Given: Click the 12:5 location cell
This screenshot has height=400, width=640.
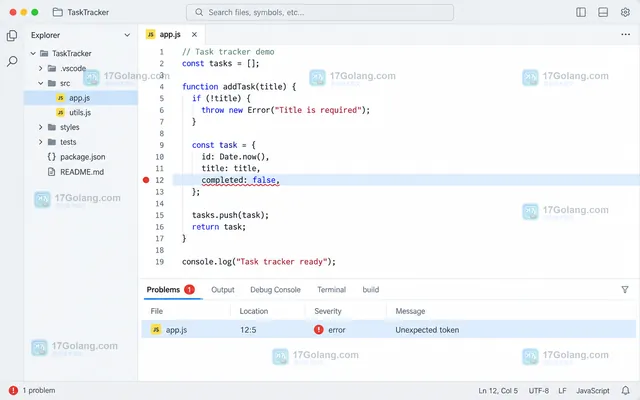Looking at the screenshot, I should [x=248, y=330].
